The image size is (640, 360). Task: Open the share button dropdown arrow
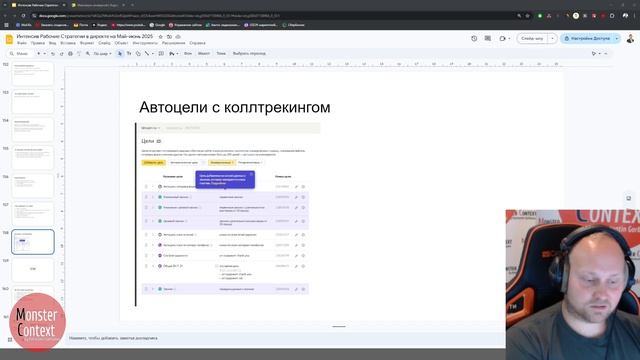click(x=617, y=38)
